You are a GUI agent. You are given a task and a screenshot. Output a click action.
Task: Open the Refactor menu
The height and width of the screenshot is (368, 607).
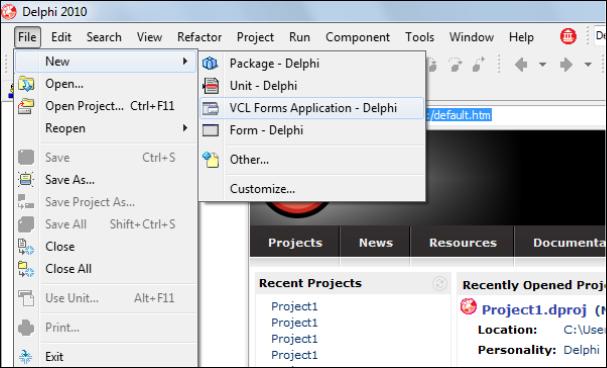[199, 37]
